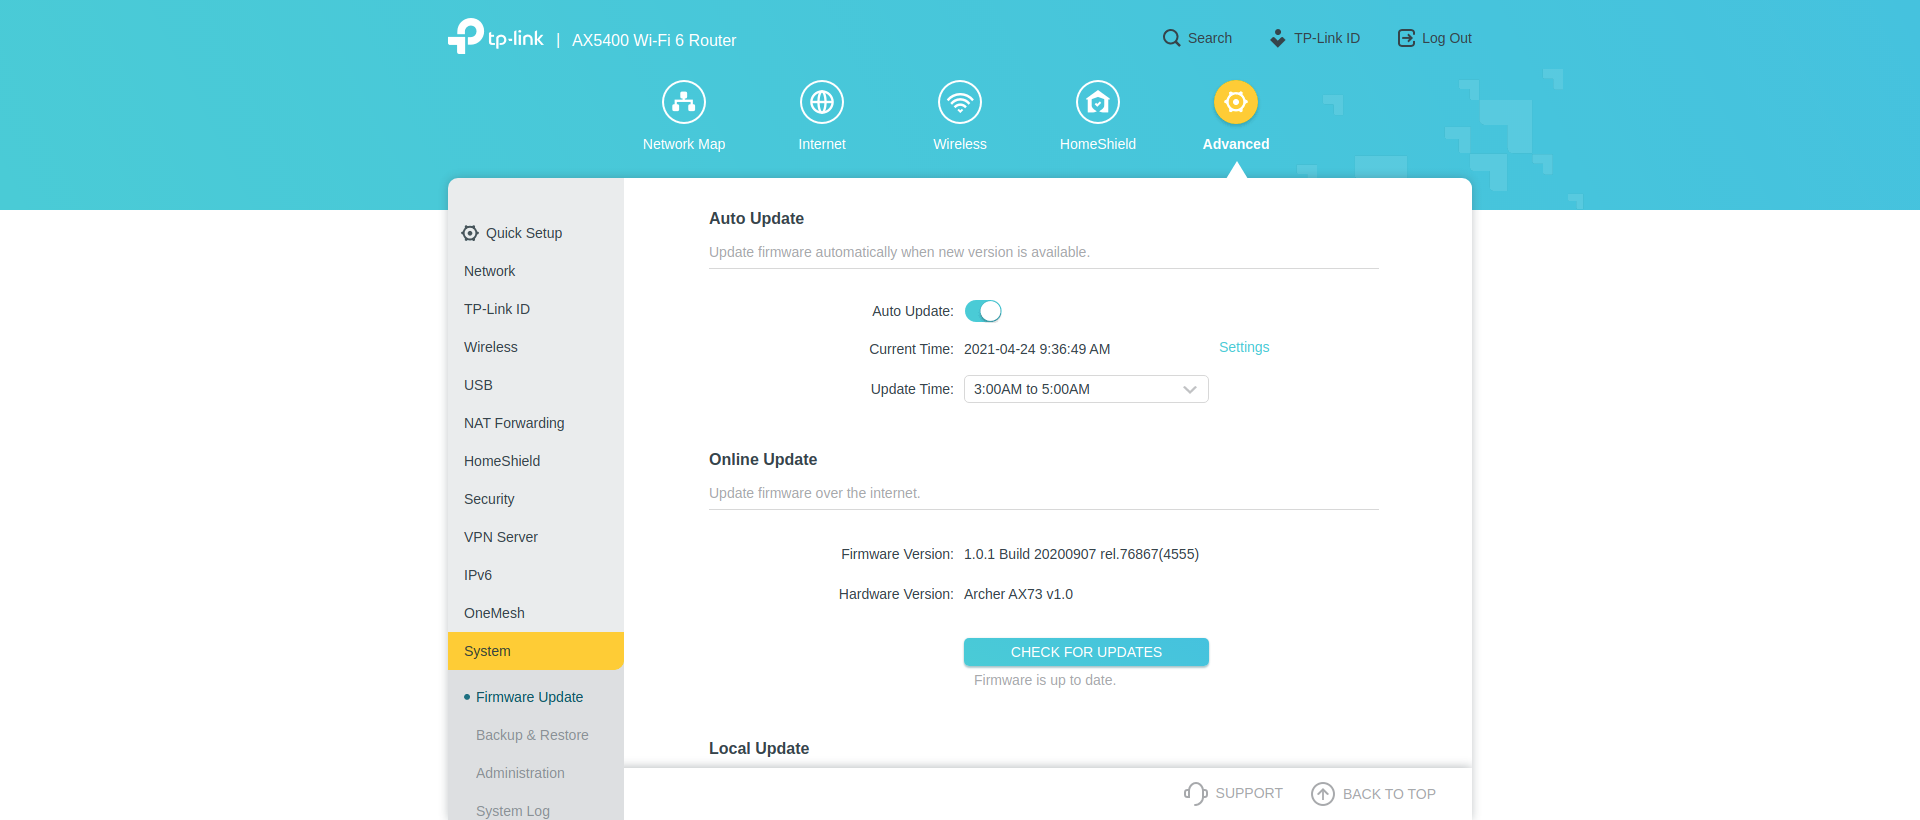Open the Update Time dropdown
Viewport: 1920px width, 820px height.
click(x=1086, y=389)
